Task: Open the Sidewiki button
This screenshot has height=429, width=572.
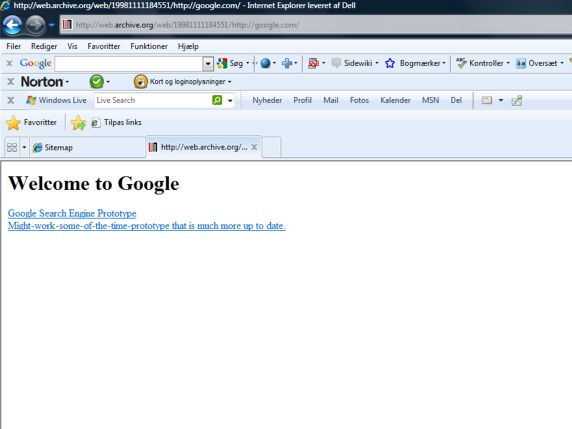Action: coord(352,63)
